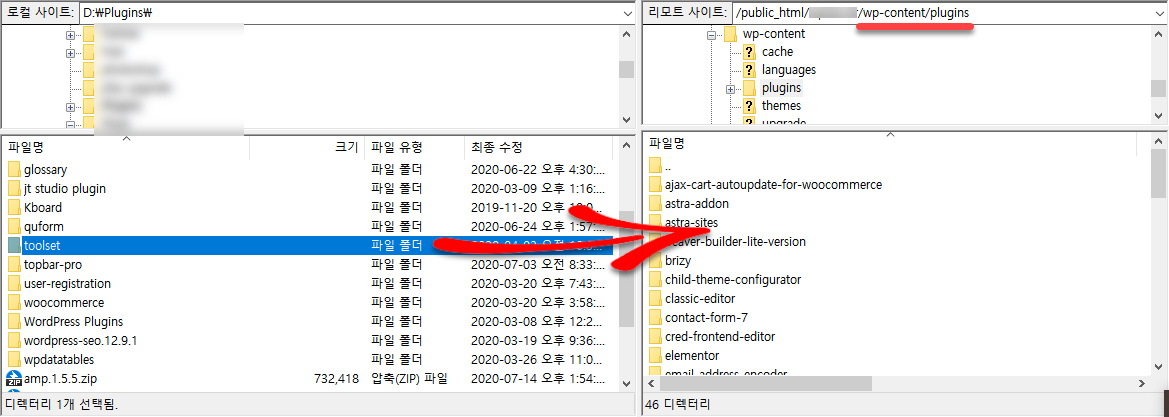Click the question-mark folder icon for themes
The width and height of the screenshot is (1169, 417).
(749, 106)
